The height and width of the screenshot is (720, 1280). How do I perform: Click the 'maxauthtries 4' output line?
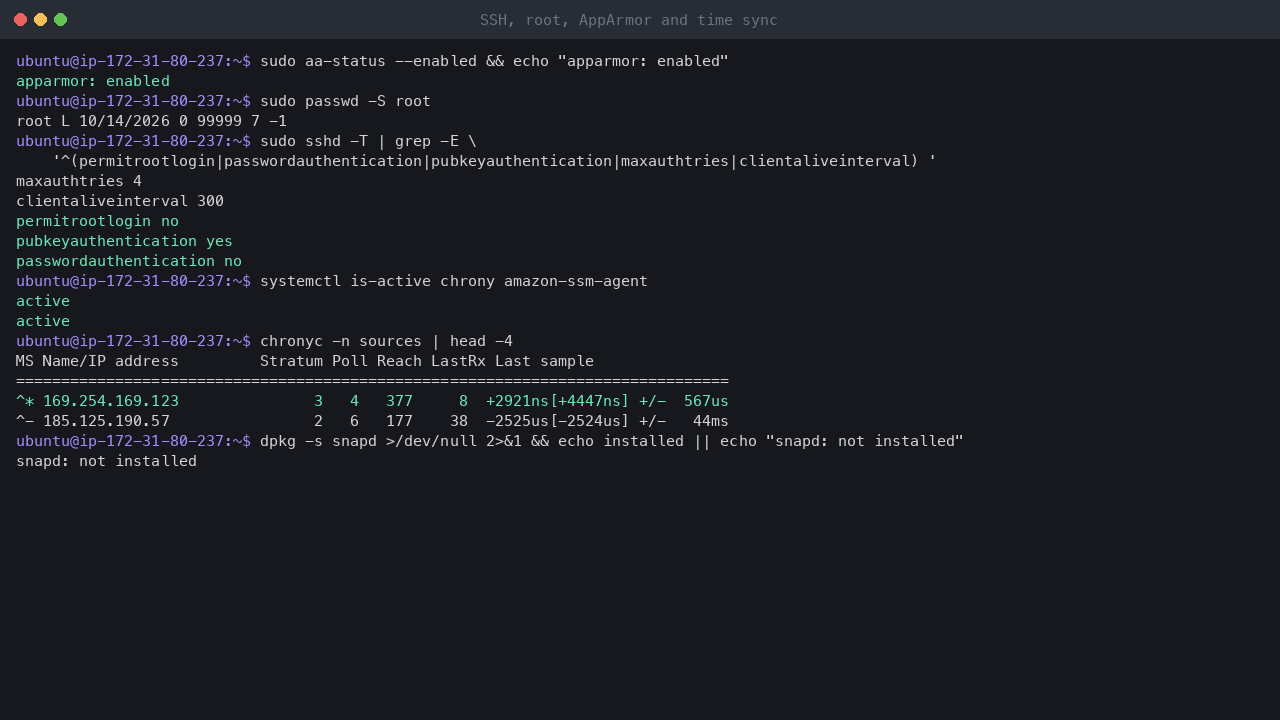click(x=79, y=181)
